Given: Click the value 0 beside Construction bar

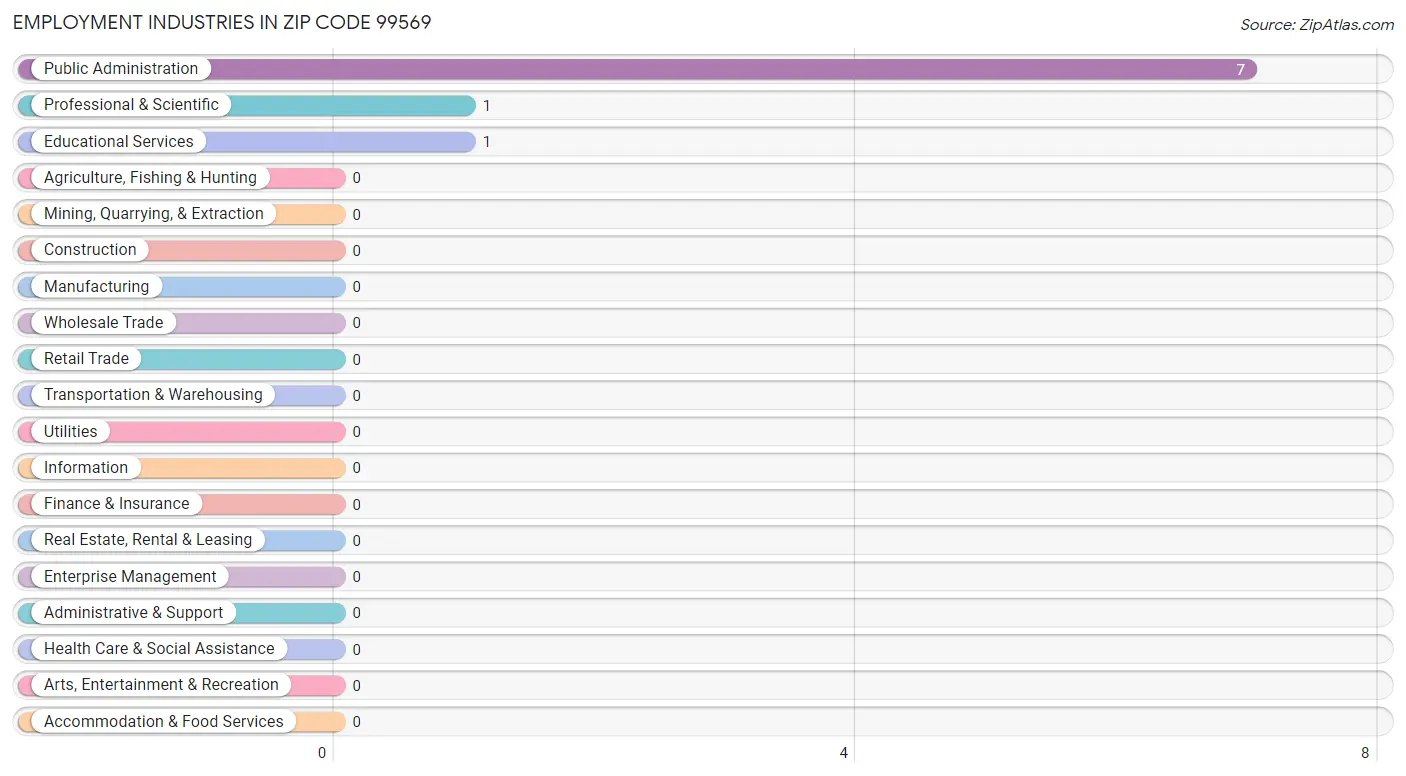Looking at the screenshot, I should (x=357, y=251).
